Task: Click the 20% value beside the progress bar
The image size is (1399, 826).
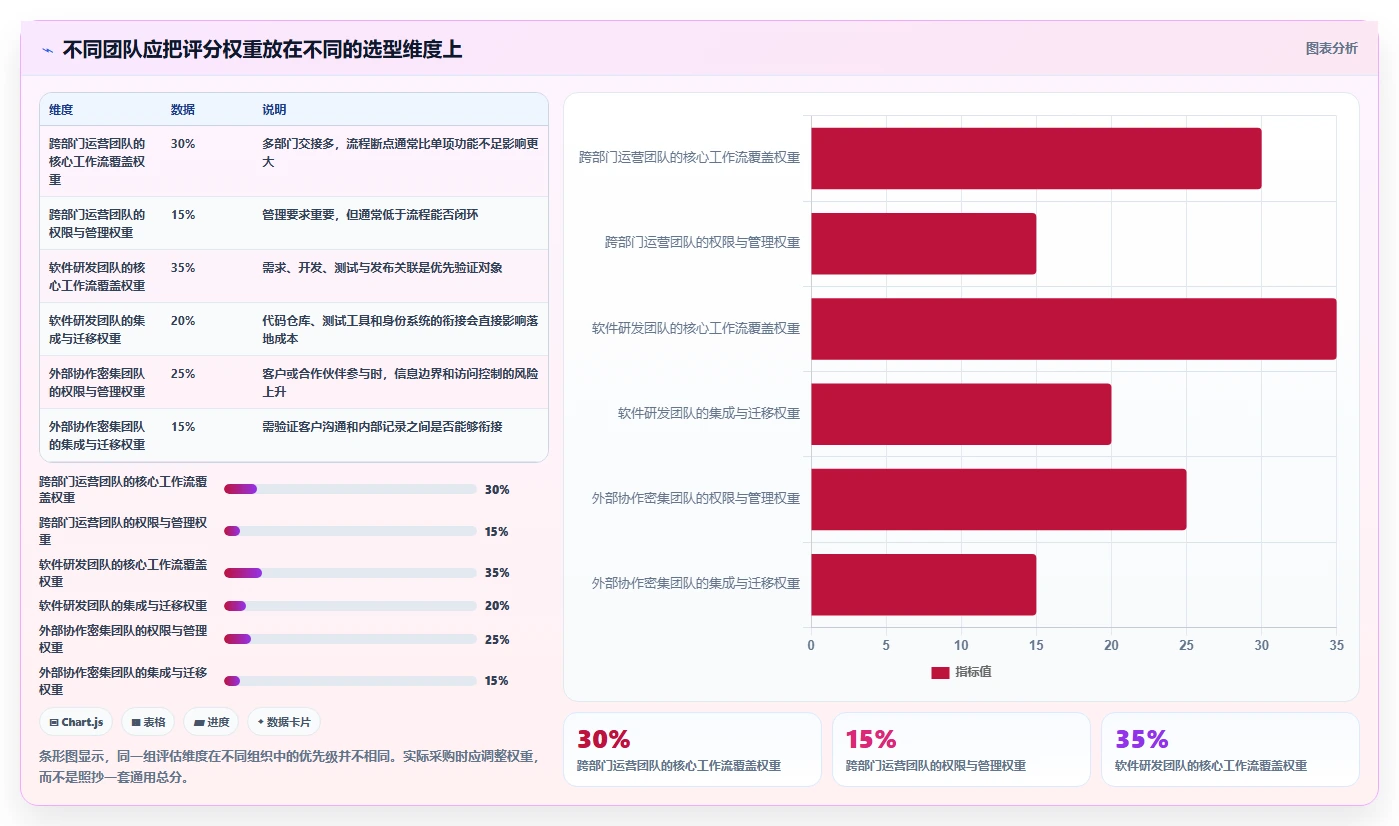Action: pyautogui.click(x=497, y=606)
